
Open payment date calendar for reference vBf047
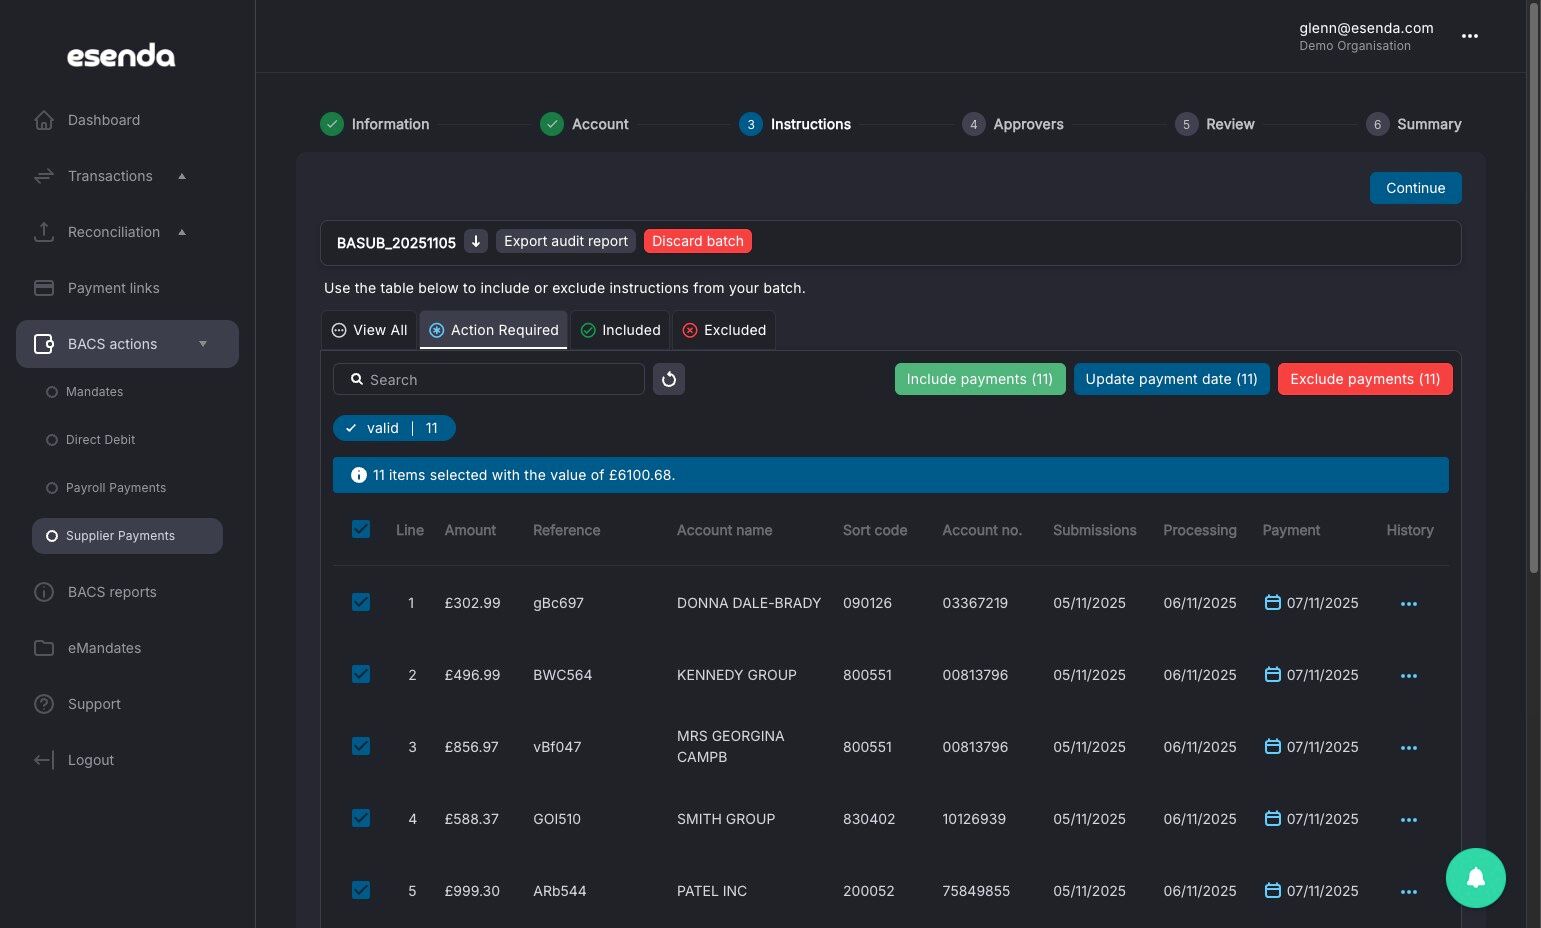tap(1272, 746)
